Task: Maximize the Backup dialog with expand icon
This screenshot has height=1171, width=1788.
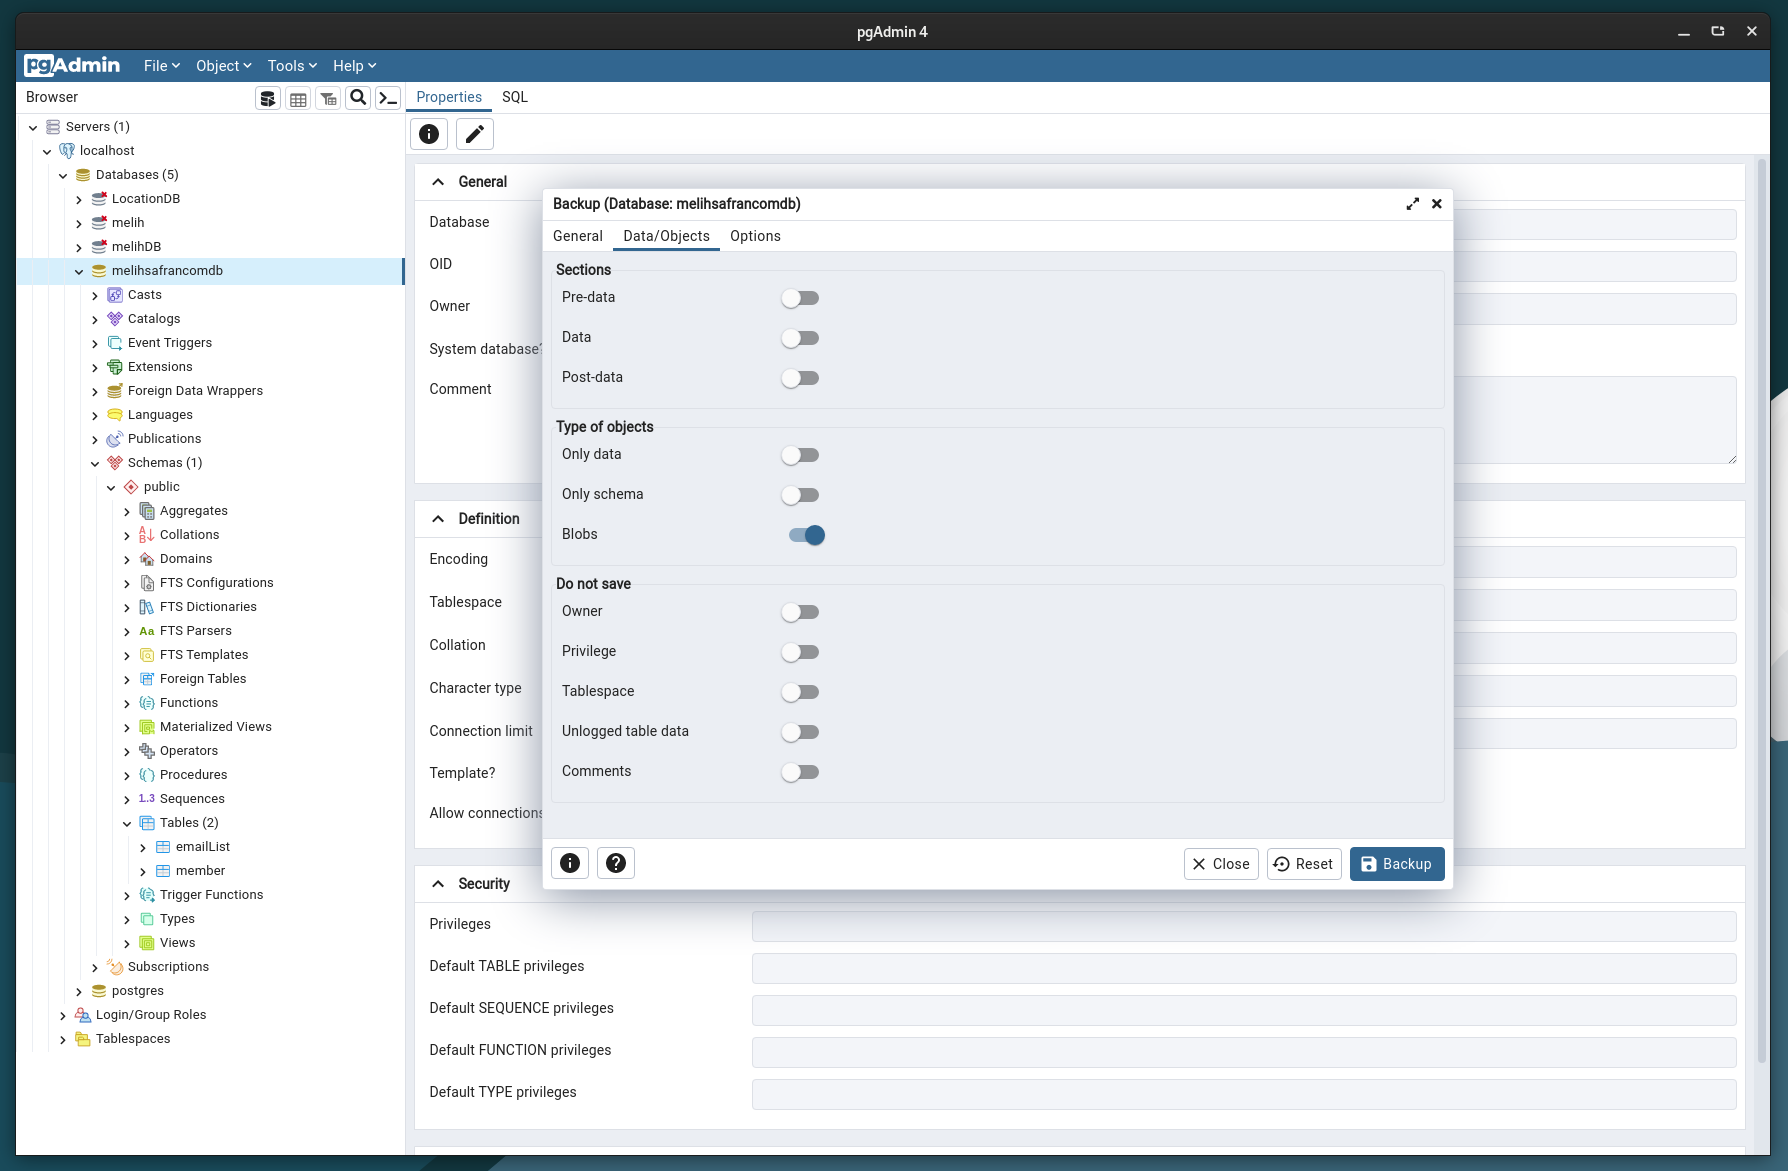Action: (x=1412, y=204)
